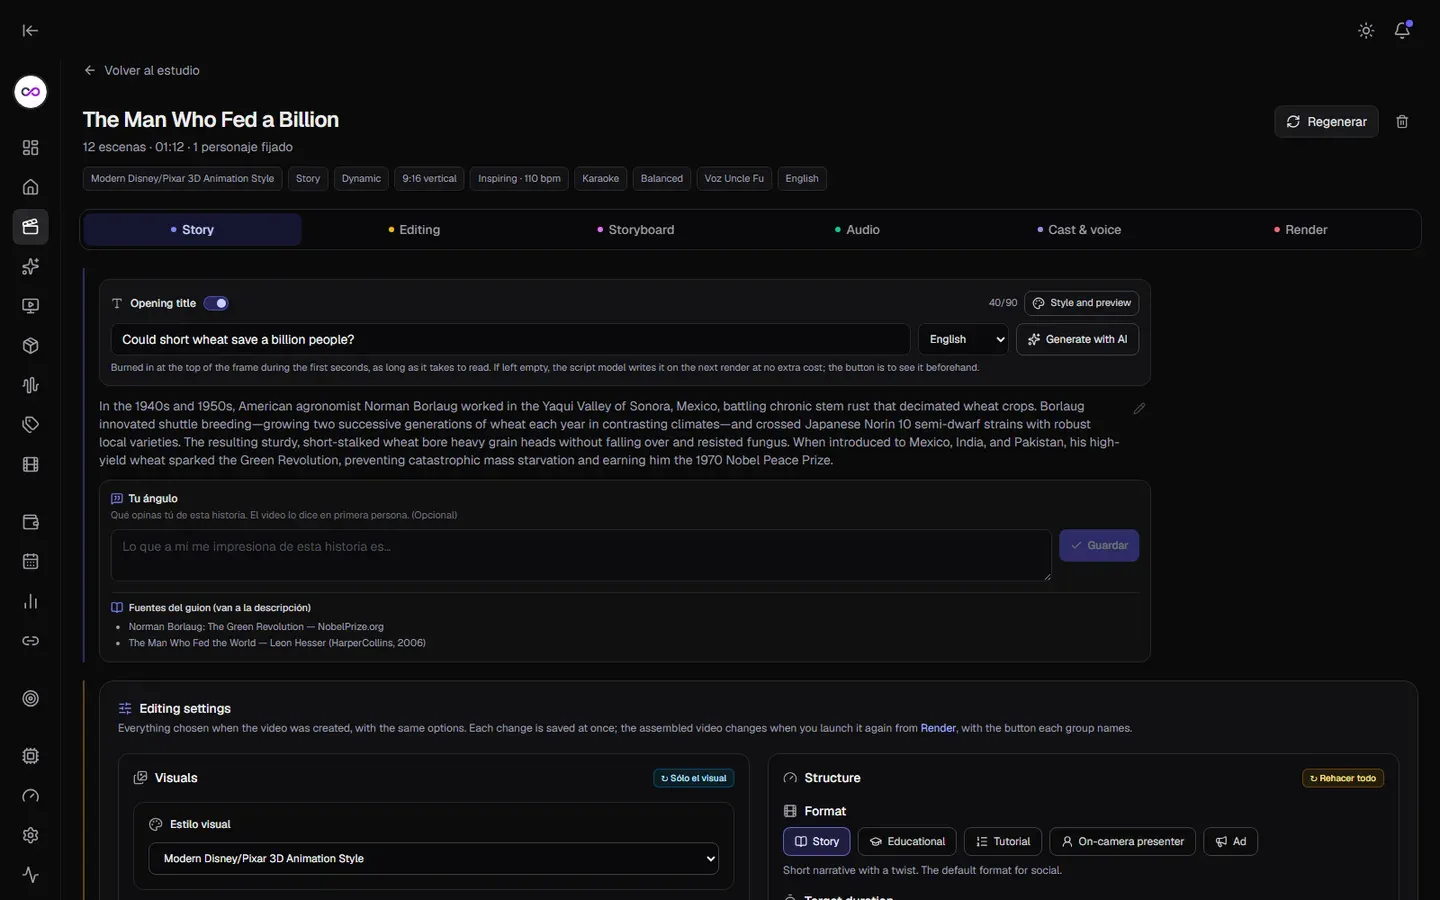Expand the Estilo visual style dropdown
Screen dimensions: 1440x900
pyautogui.click(x=433, y=859)
